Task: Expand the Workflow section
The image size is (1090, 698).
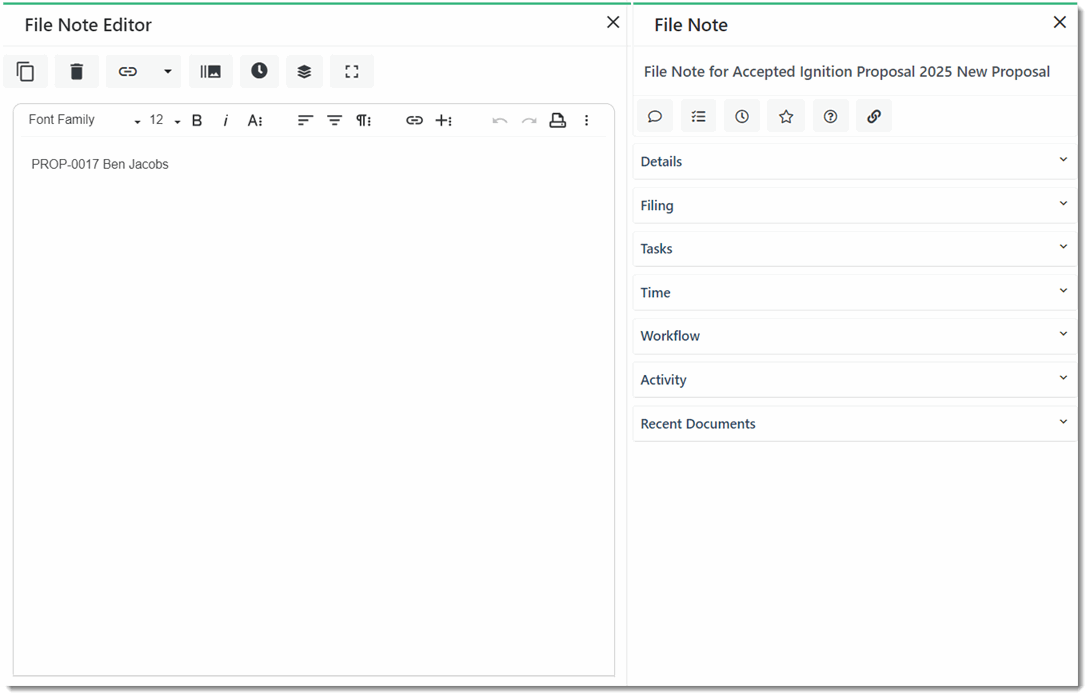Action: (x=854, y=336)
